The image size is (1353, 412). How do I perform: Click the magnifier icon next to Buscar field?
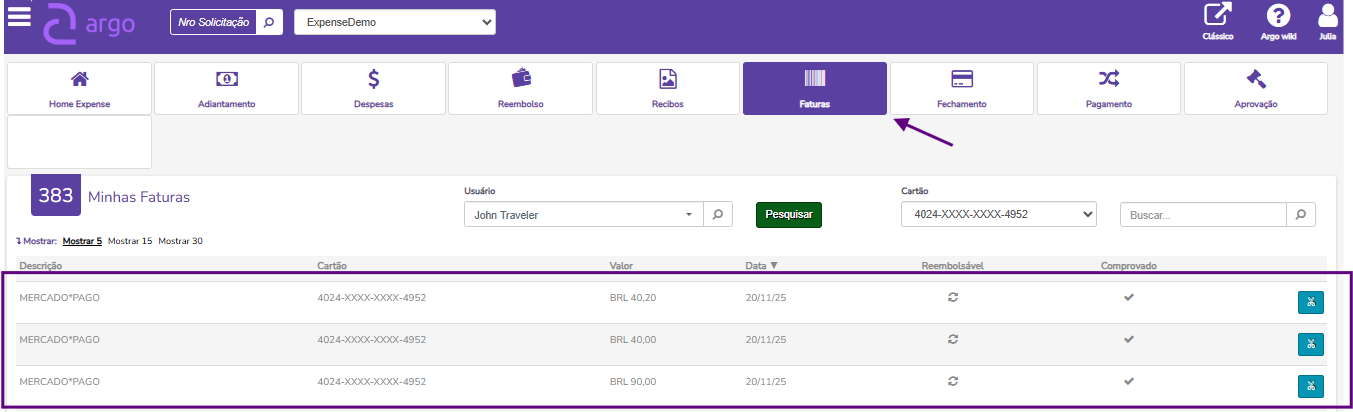point(1300,215)
